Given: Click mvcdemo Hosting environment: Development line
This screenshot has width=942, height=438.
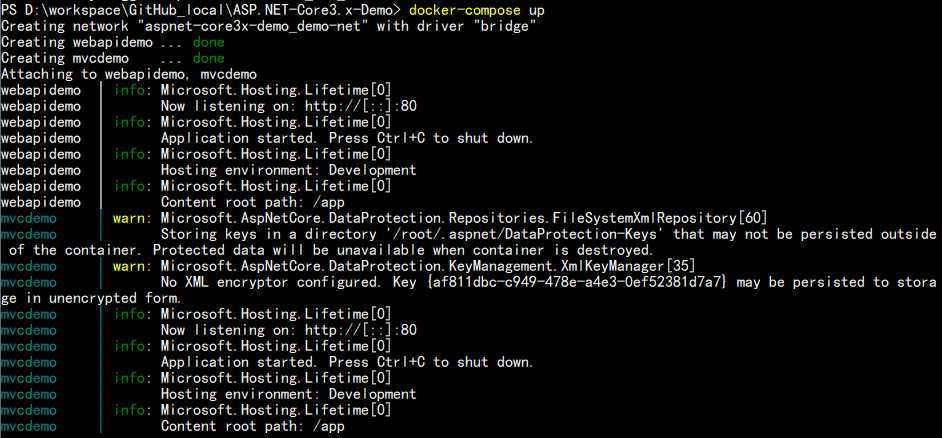Looking at the screenshot, I should [x=288, y=394].
